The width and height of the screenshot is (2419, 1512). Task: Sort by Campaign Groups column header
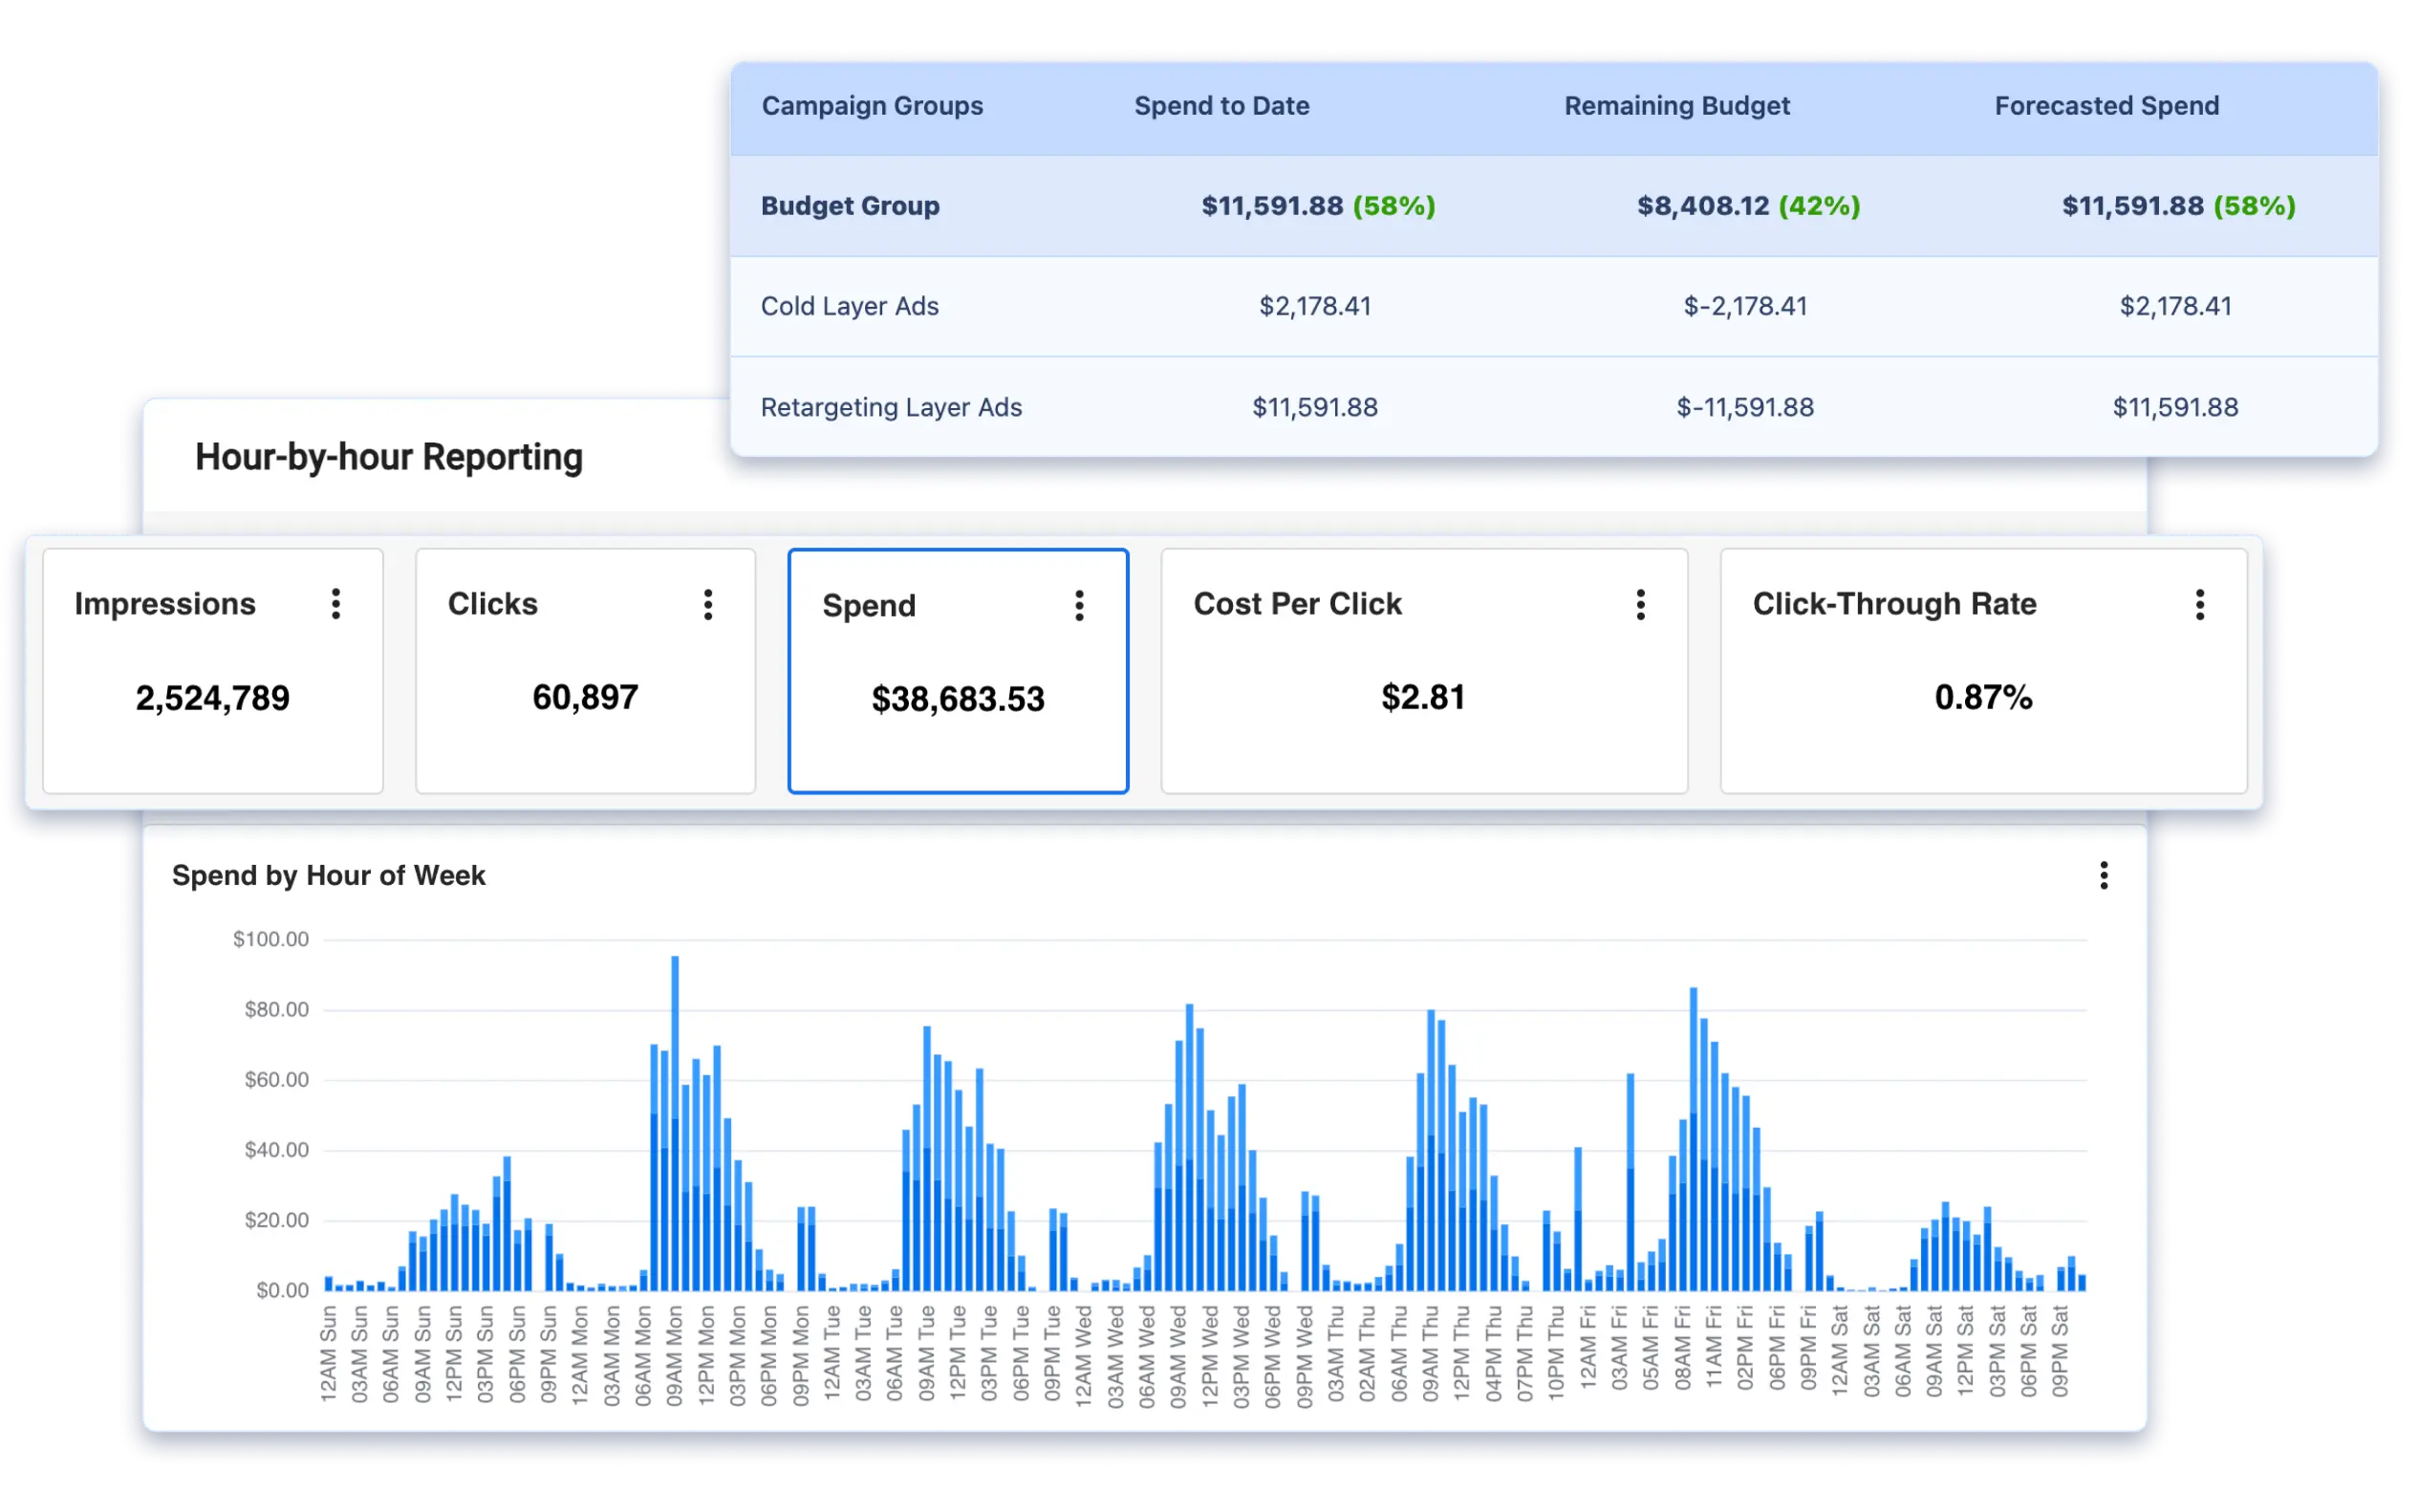(x=872, y=106)
